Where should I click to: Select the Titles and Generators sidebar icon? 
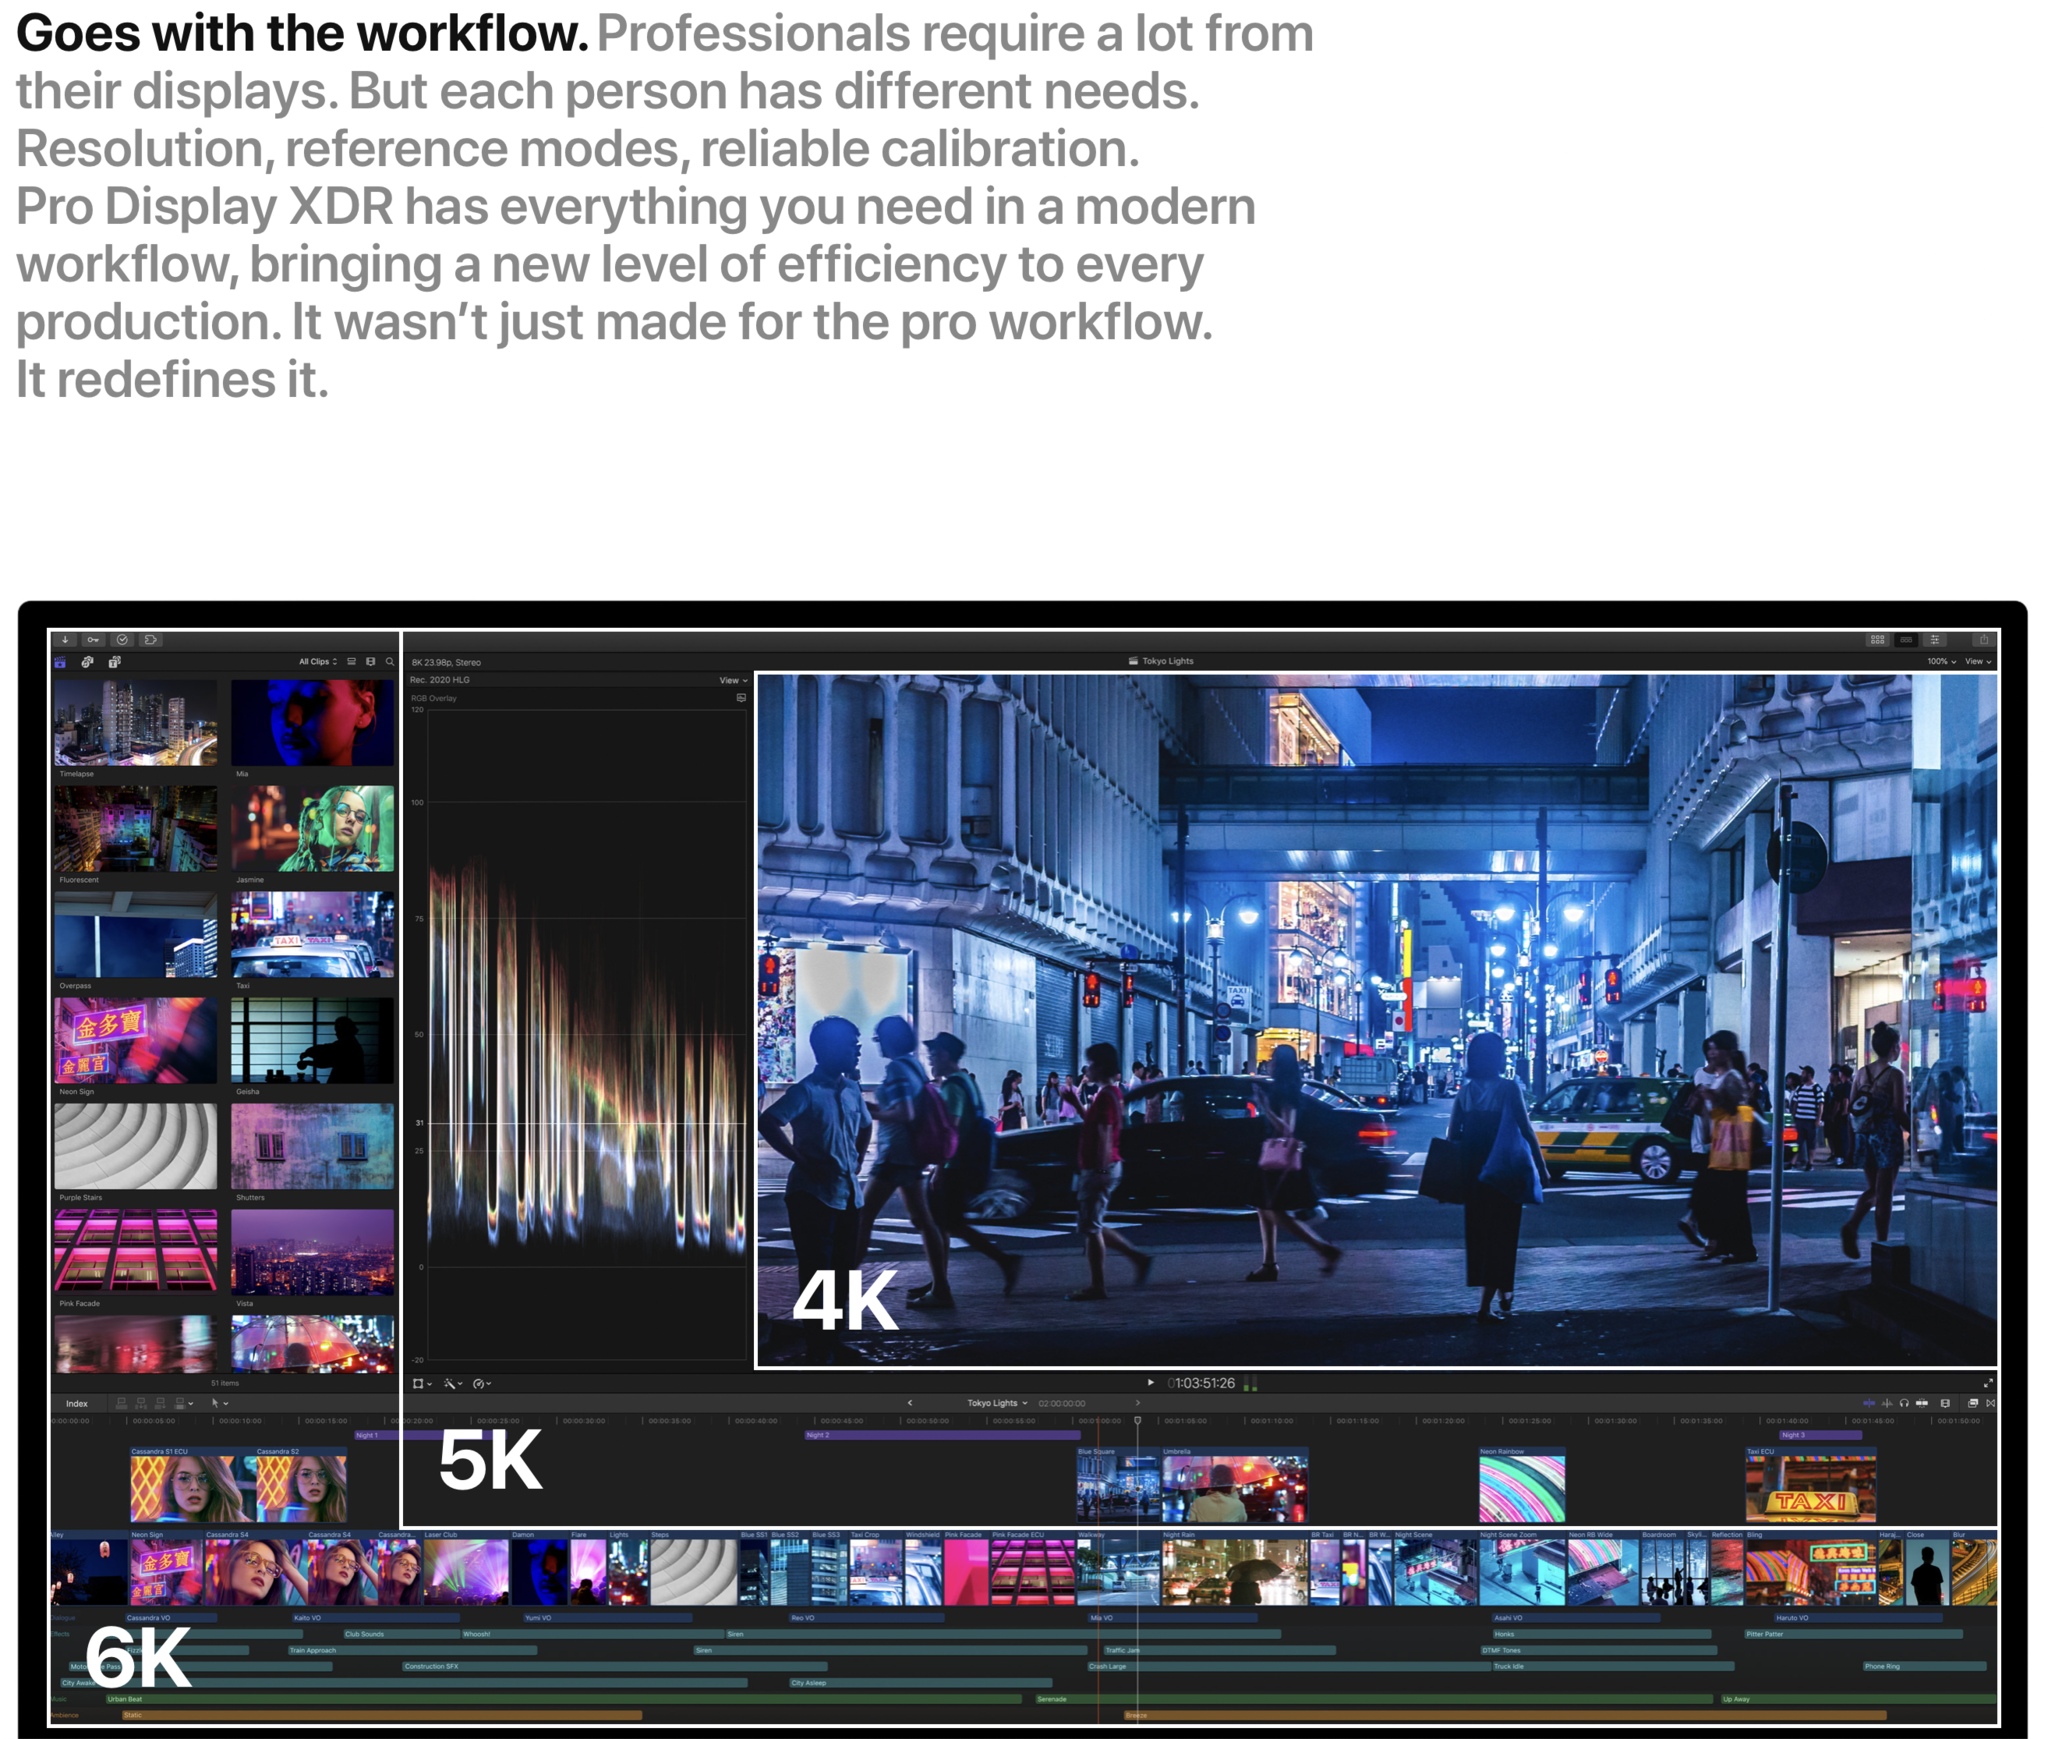[115, 661]
